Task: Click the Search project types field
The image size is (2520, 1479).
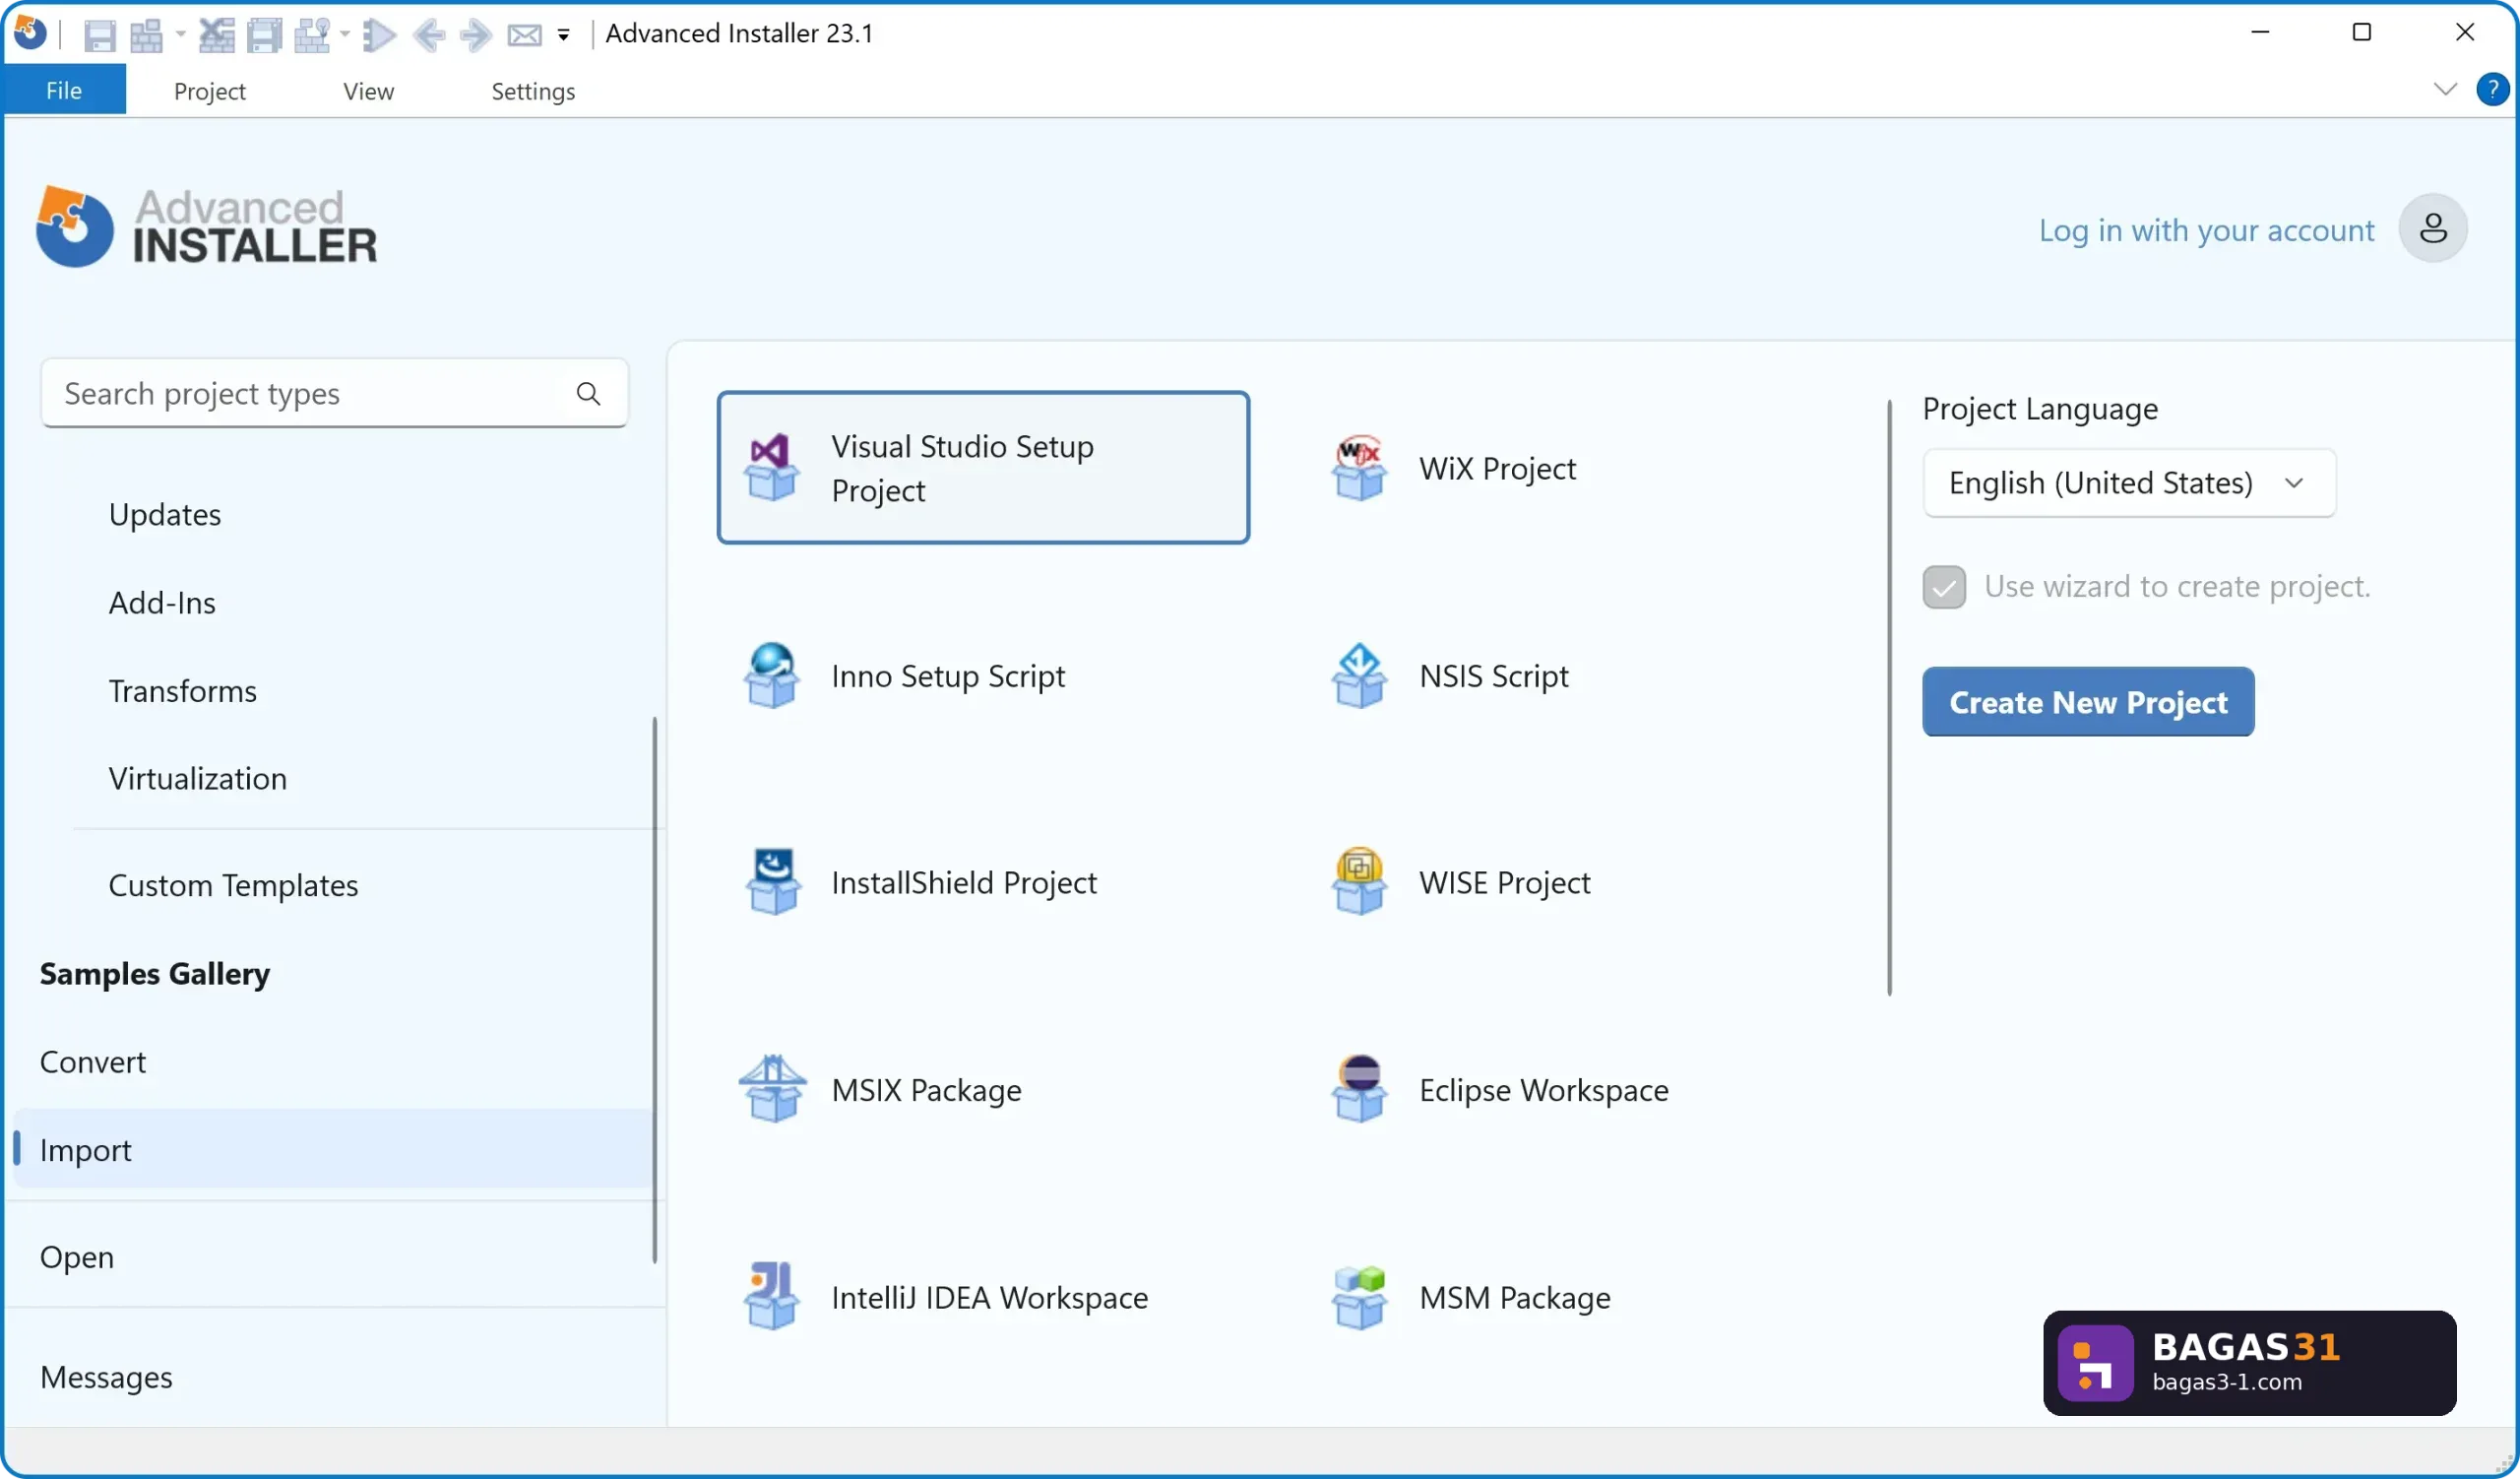Action: [x=334, y=393]
